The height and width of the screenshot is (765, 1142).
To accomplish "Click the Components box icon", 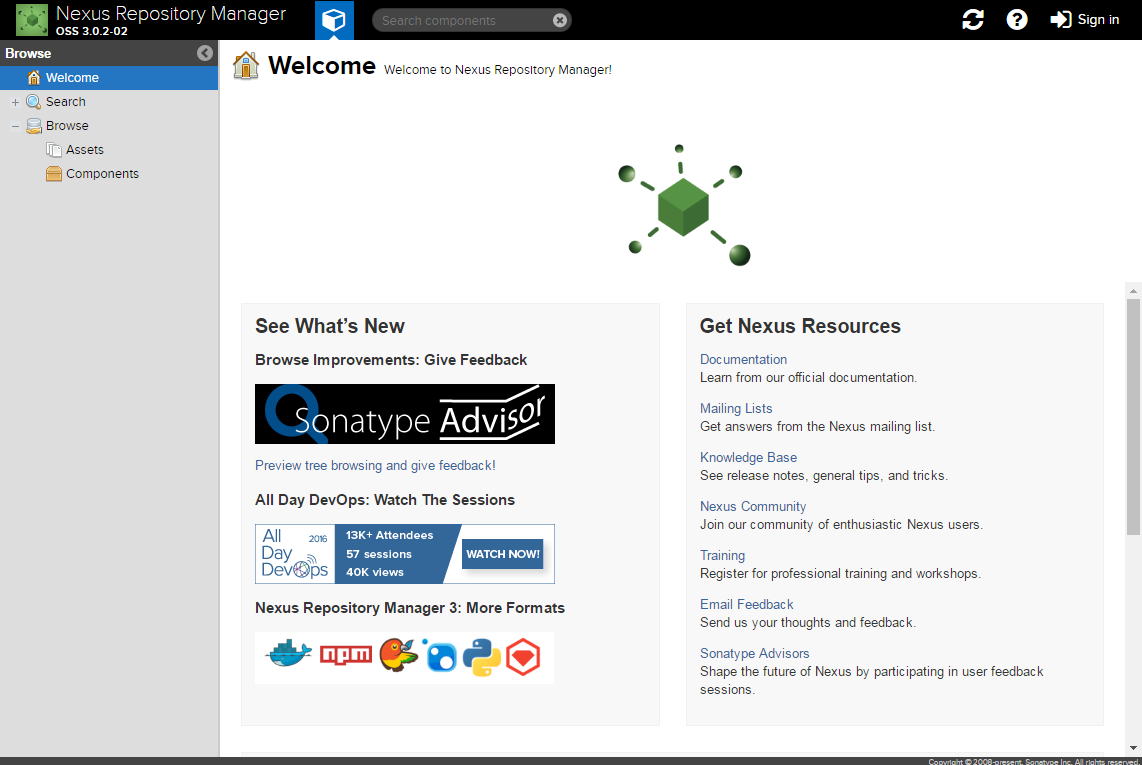I will [x=54, y=174].
